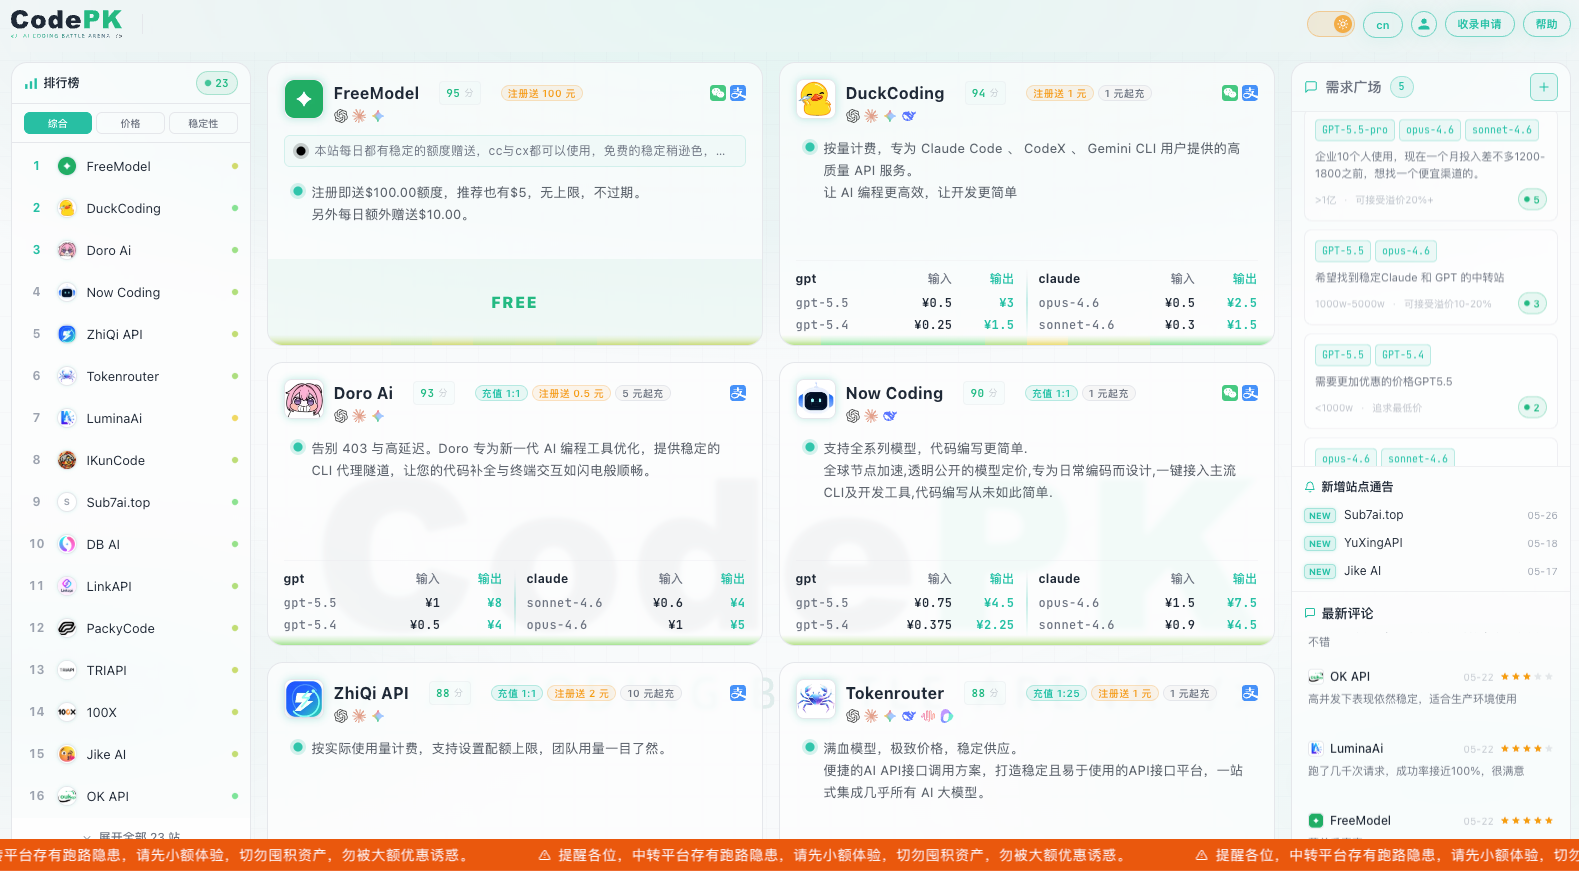Click the 最新评论 comment icon

click(x=1310, y=613)
